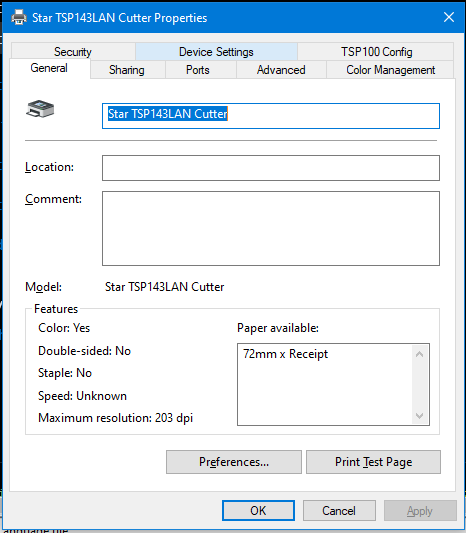This screenshot has width=466, height=533.
Task: Select the General tab
Action: [x=49, y=68]
